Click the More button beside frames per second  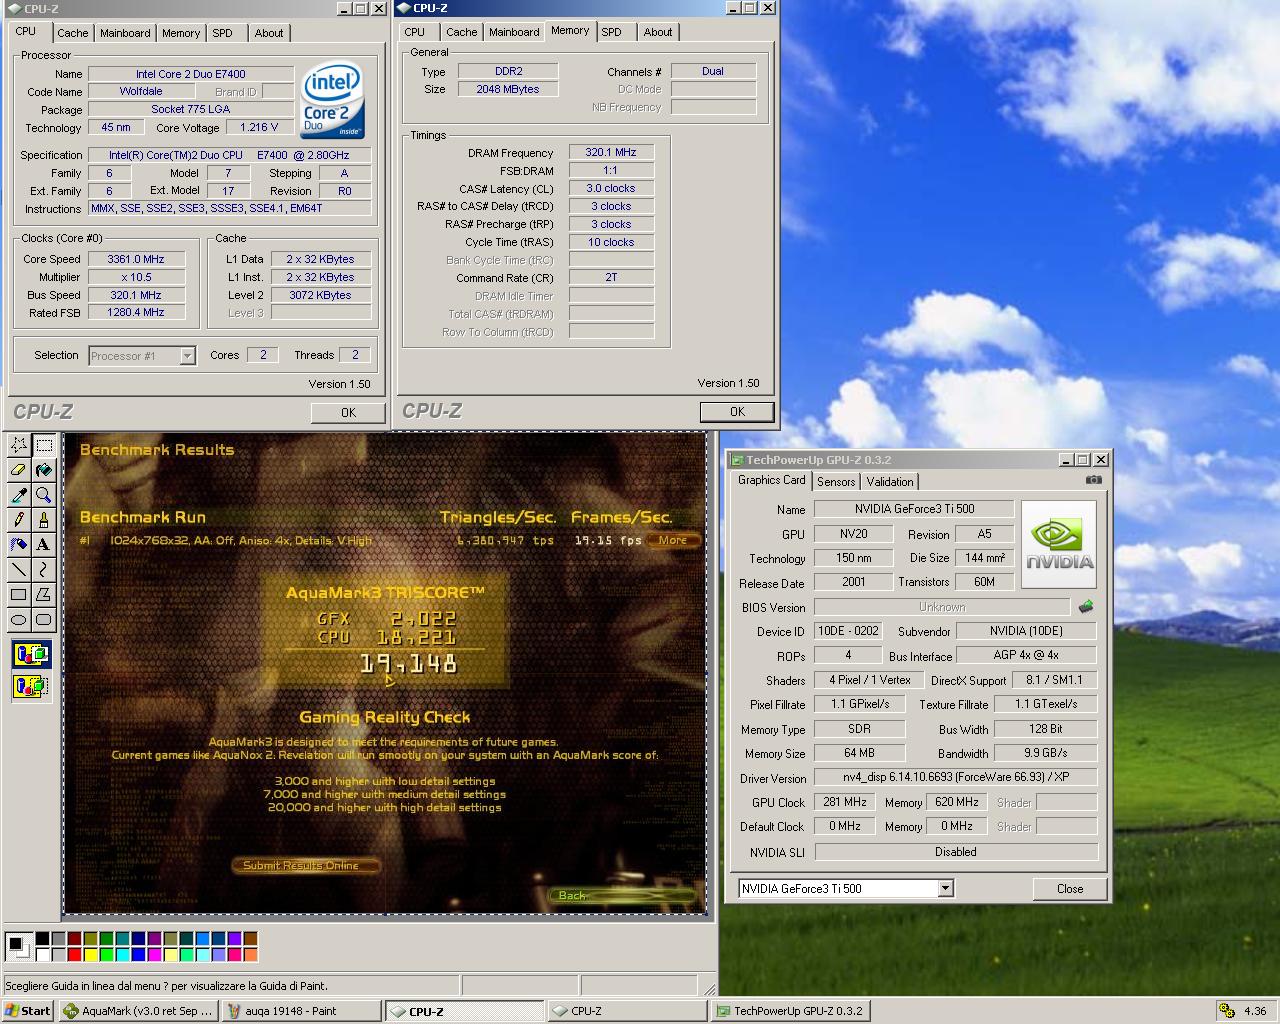(x=672, y=540)
